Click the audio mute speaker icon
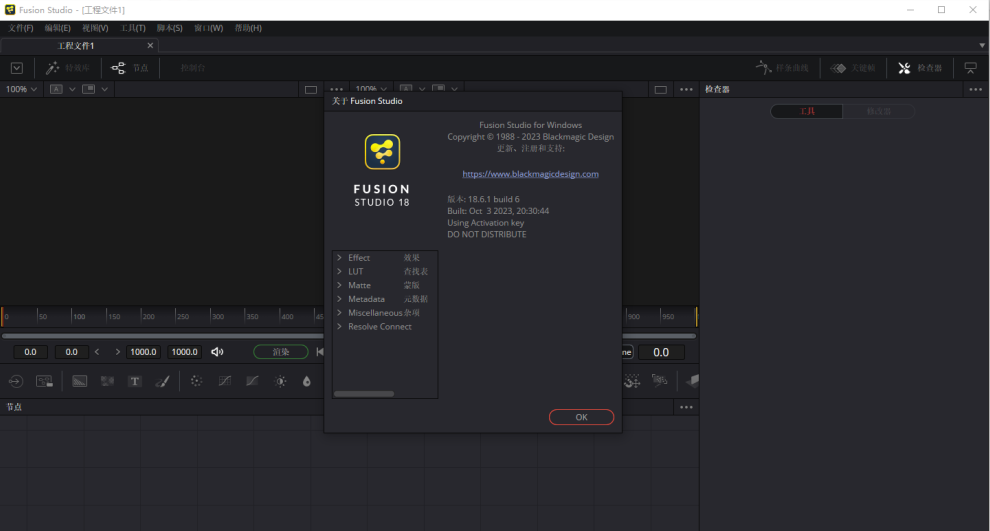 click(x=217, y=352)
